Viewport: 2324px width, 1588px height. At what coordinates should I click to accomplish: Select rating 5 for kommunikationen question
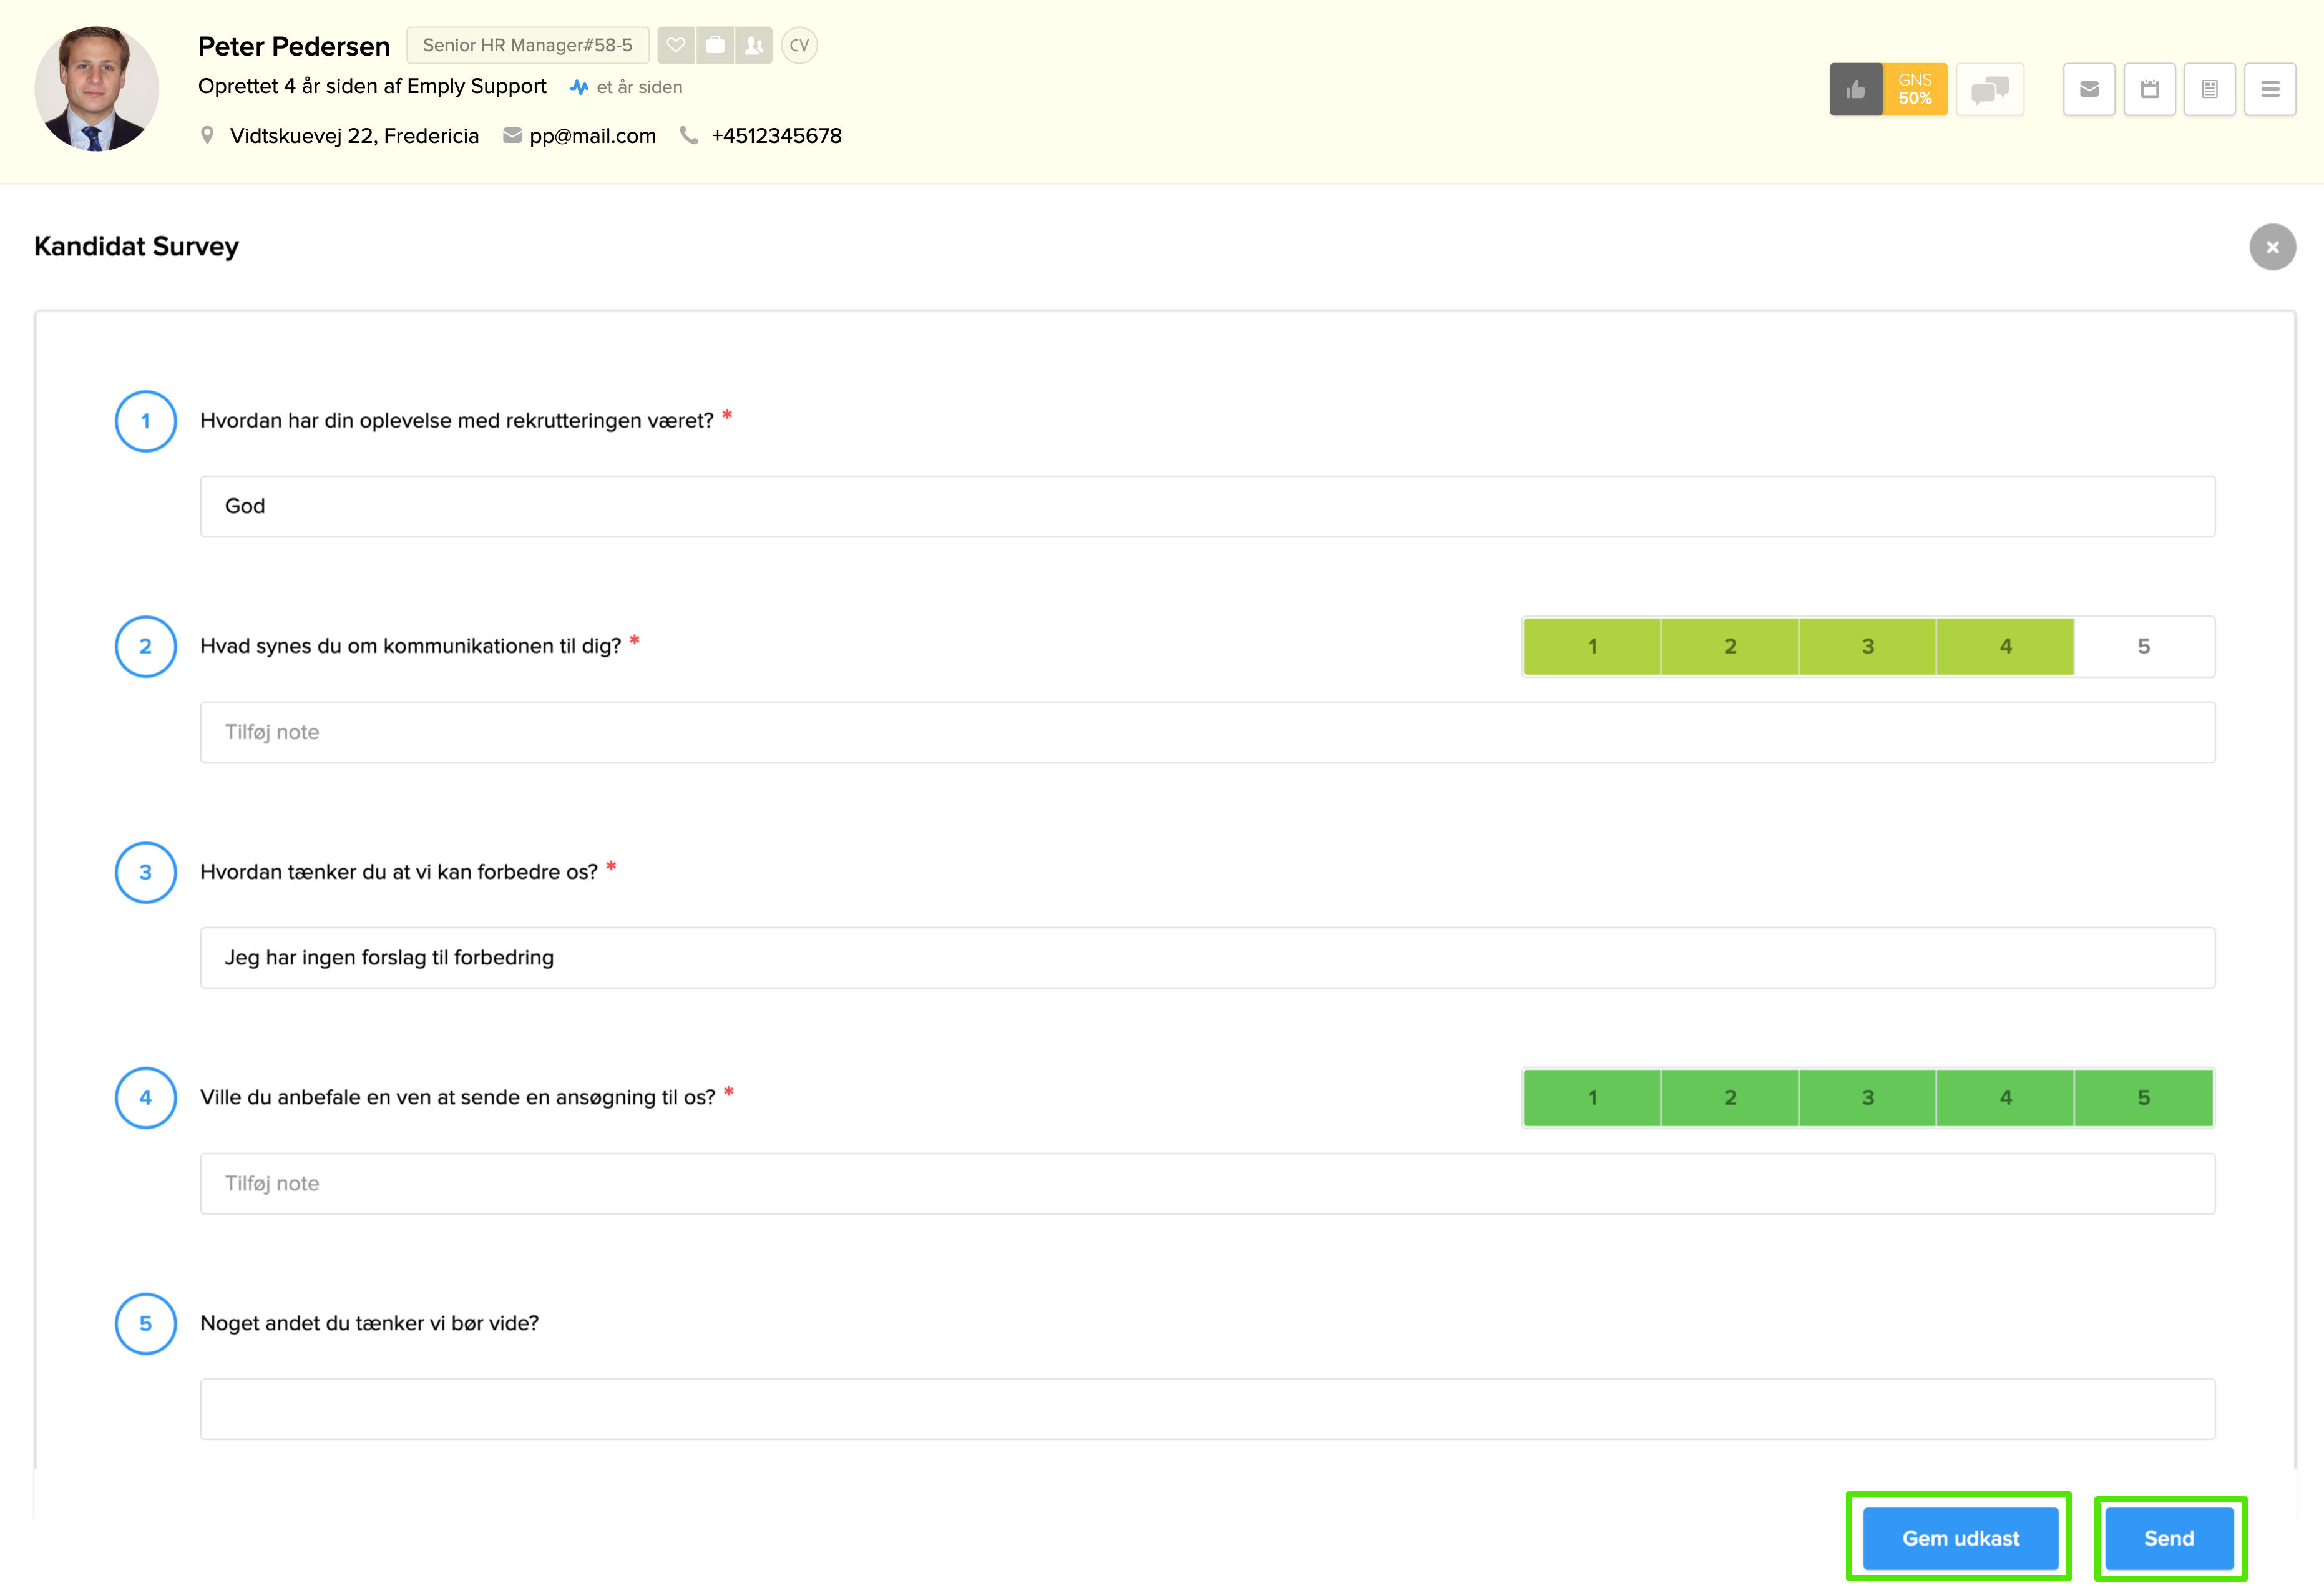pyautogui.click(x=2143, y=646)
